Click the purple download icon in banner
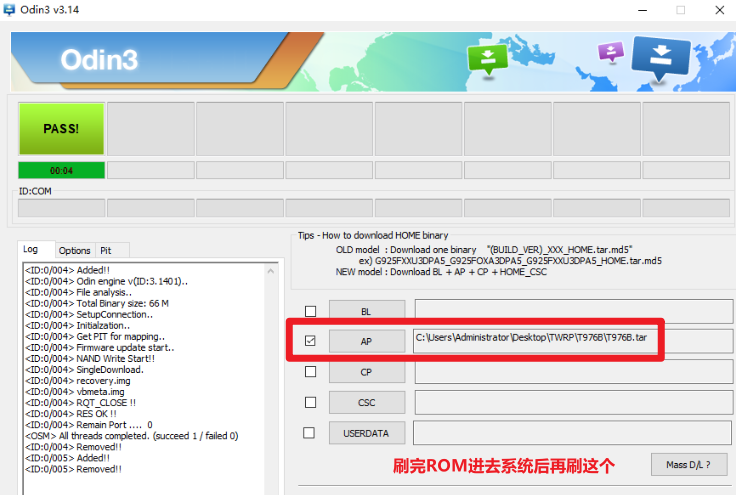736x495 pixels. click(611, 52)
